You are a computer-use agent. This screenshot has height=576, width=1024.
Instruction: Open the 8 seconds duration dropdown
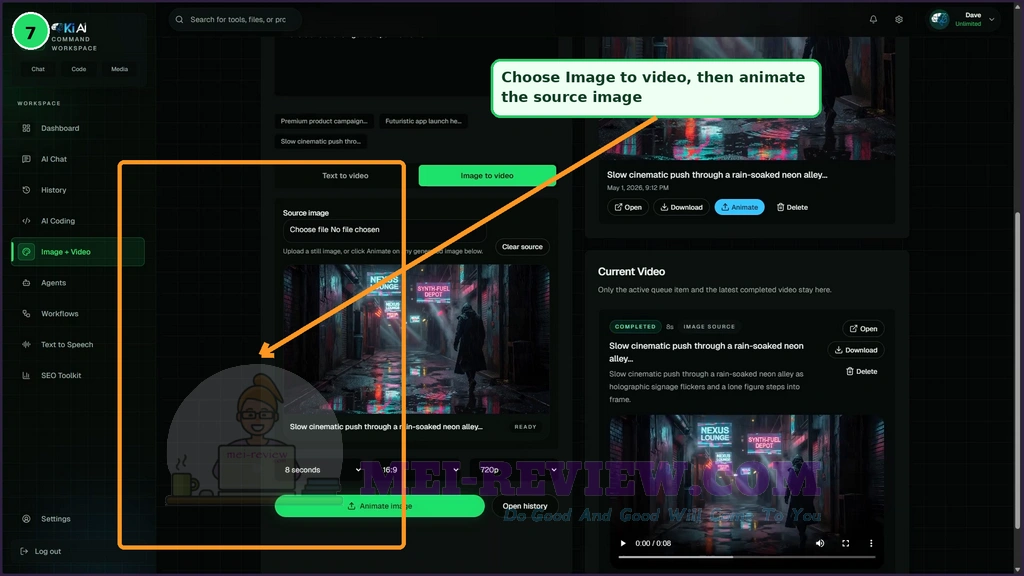click(x=323, y=470)
